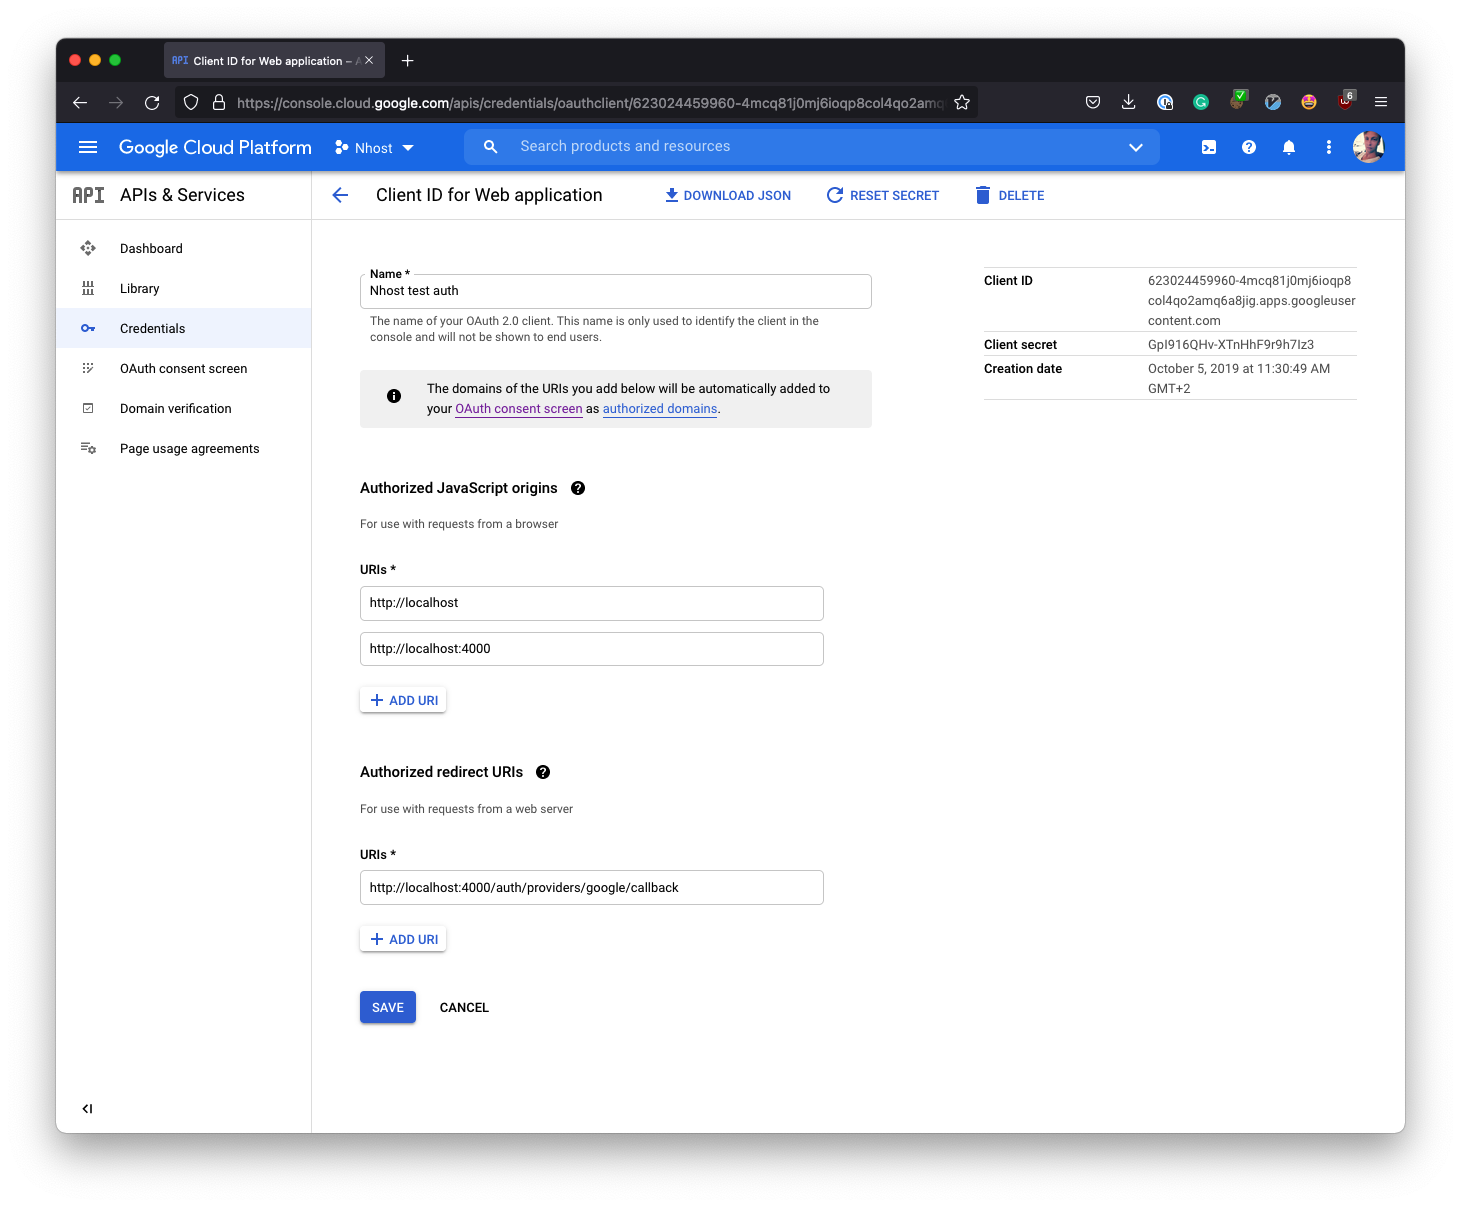Click the browser forward arrow
This screenshot has height=1207, width=1461.
(x=116, y=102)
